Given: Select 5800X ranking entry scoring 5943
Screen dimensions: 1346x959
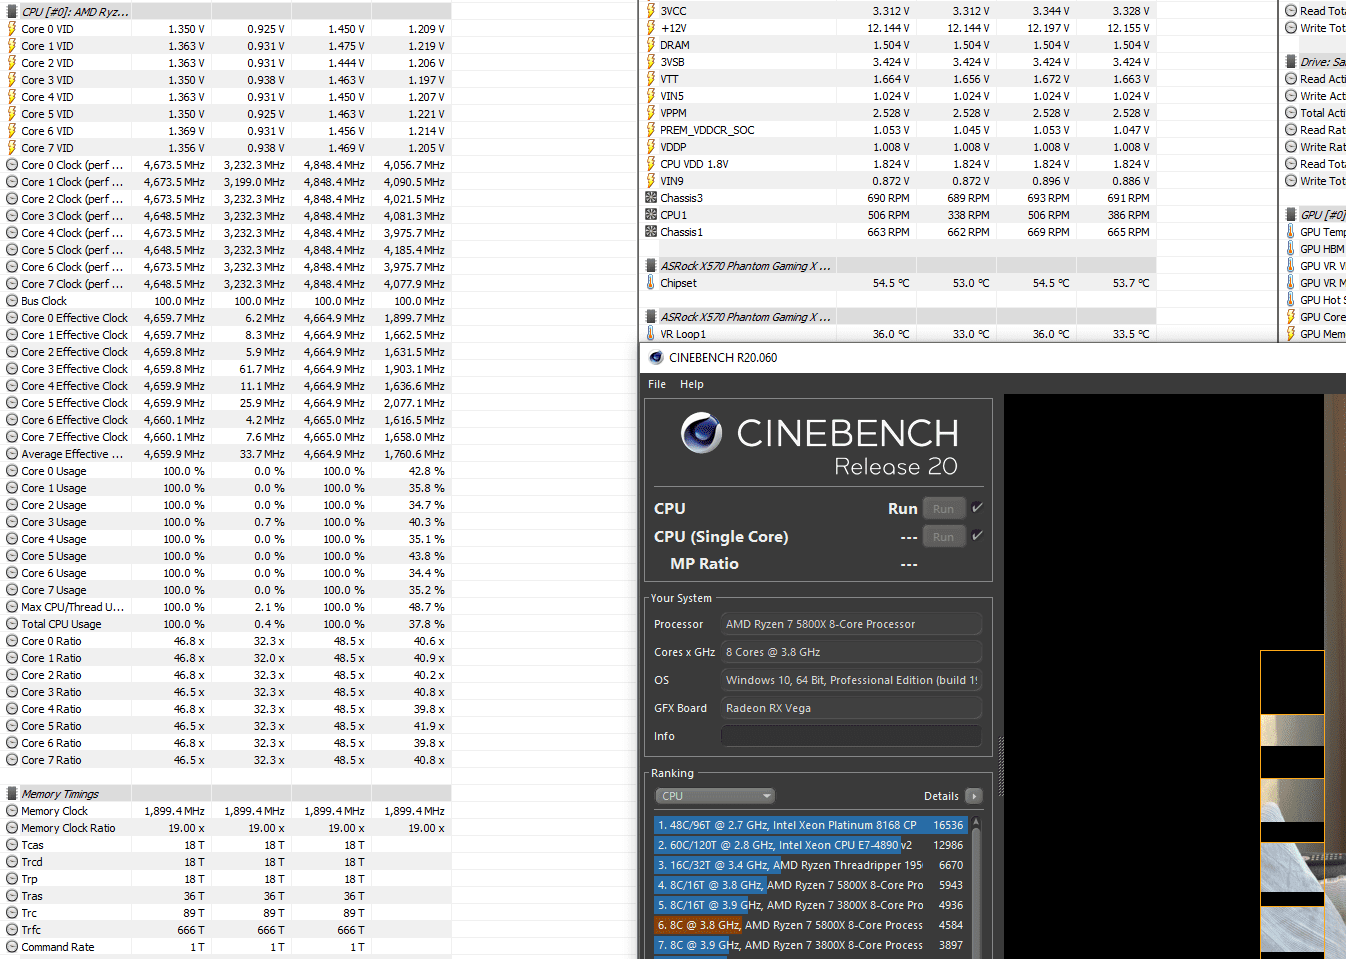Looking at the screenshot, I should (811, 885).
